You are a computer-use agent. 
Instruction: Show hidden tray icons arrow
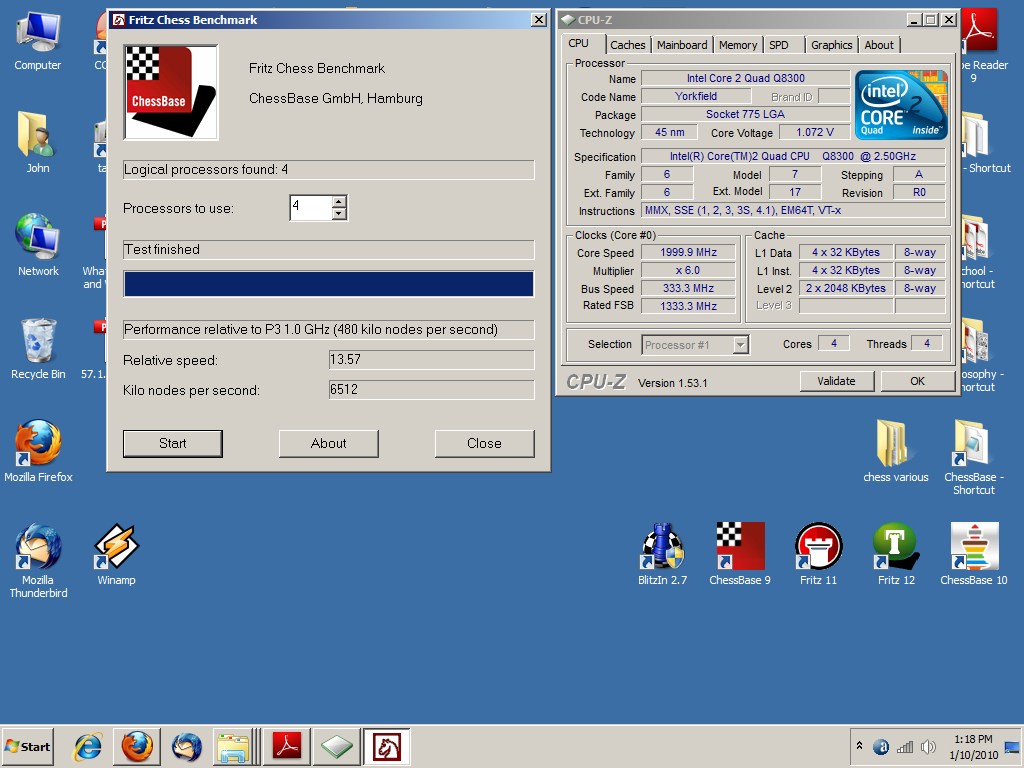tap(859, 746)
